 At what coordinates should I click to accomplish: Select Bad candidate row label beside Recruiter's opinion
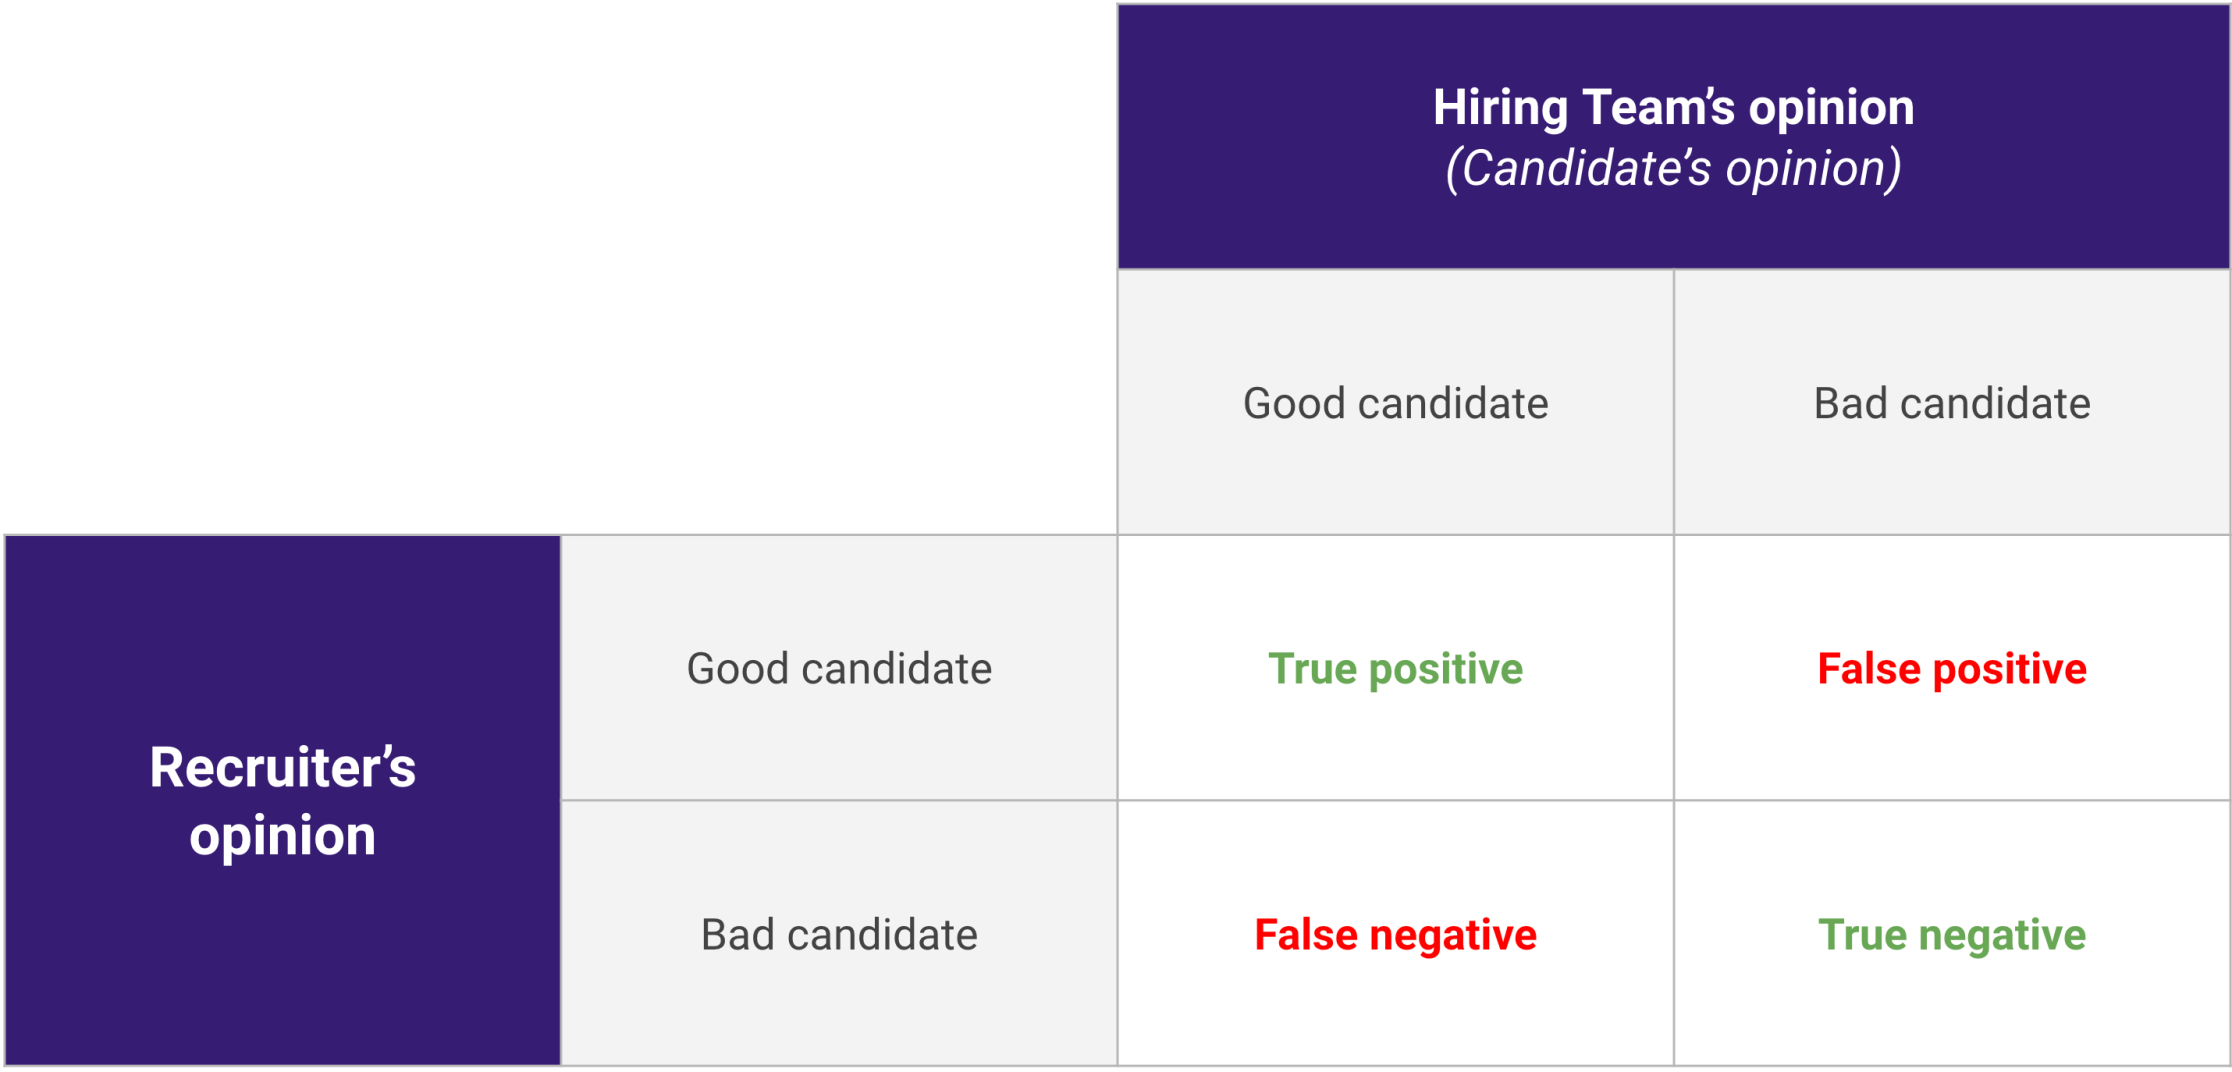click(839, 934)
